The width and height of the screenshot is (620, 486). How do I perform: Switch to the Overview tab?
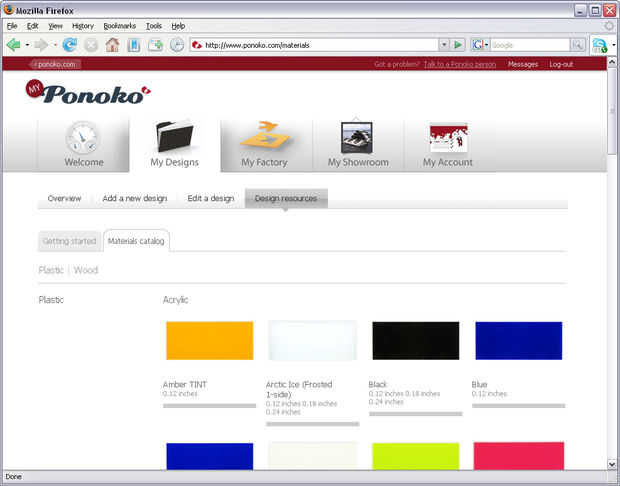(x=64, y=198)
